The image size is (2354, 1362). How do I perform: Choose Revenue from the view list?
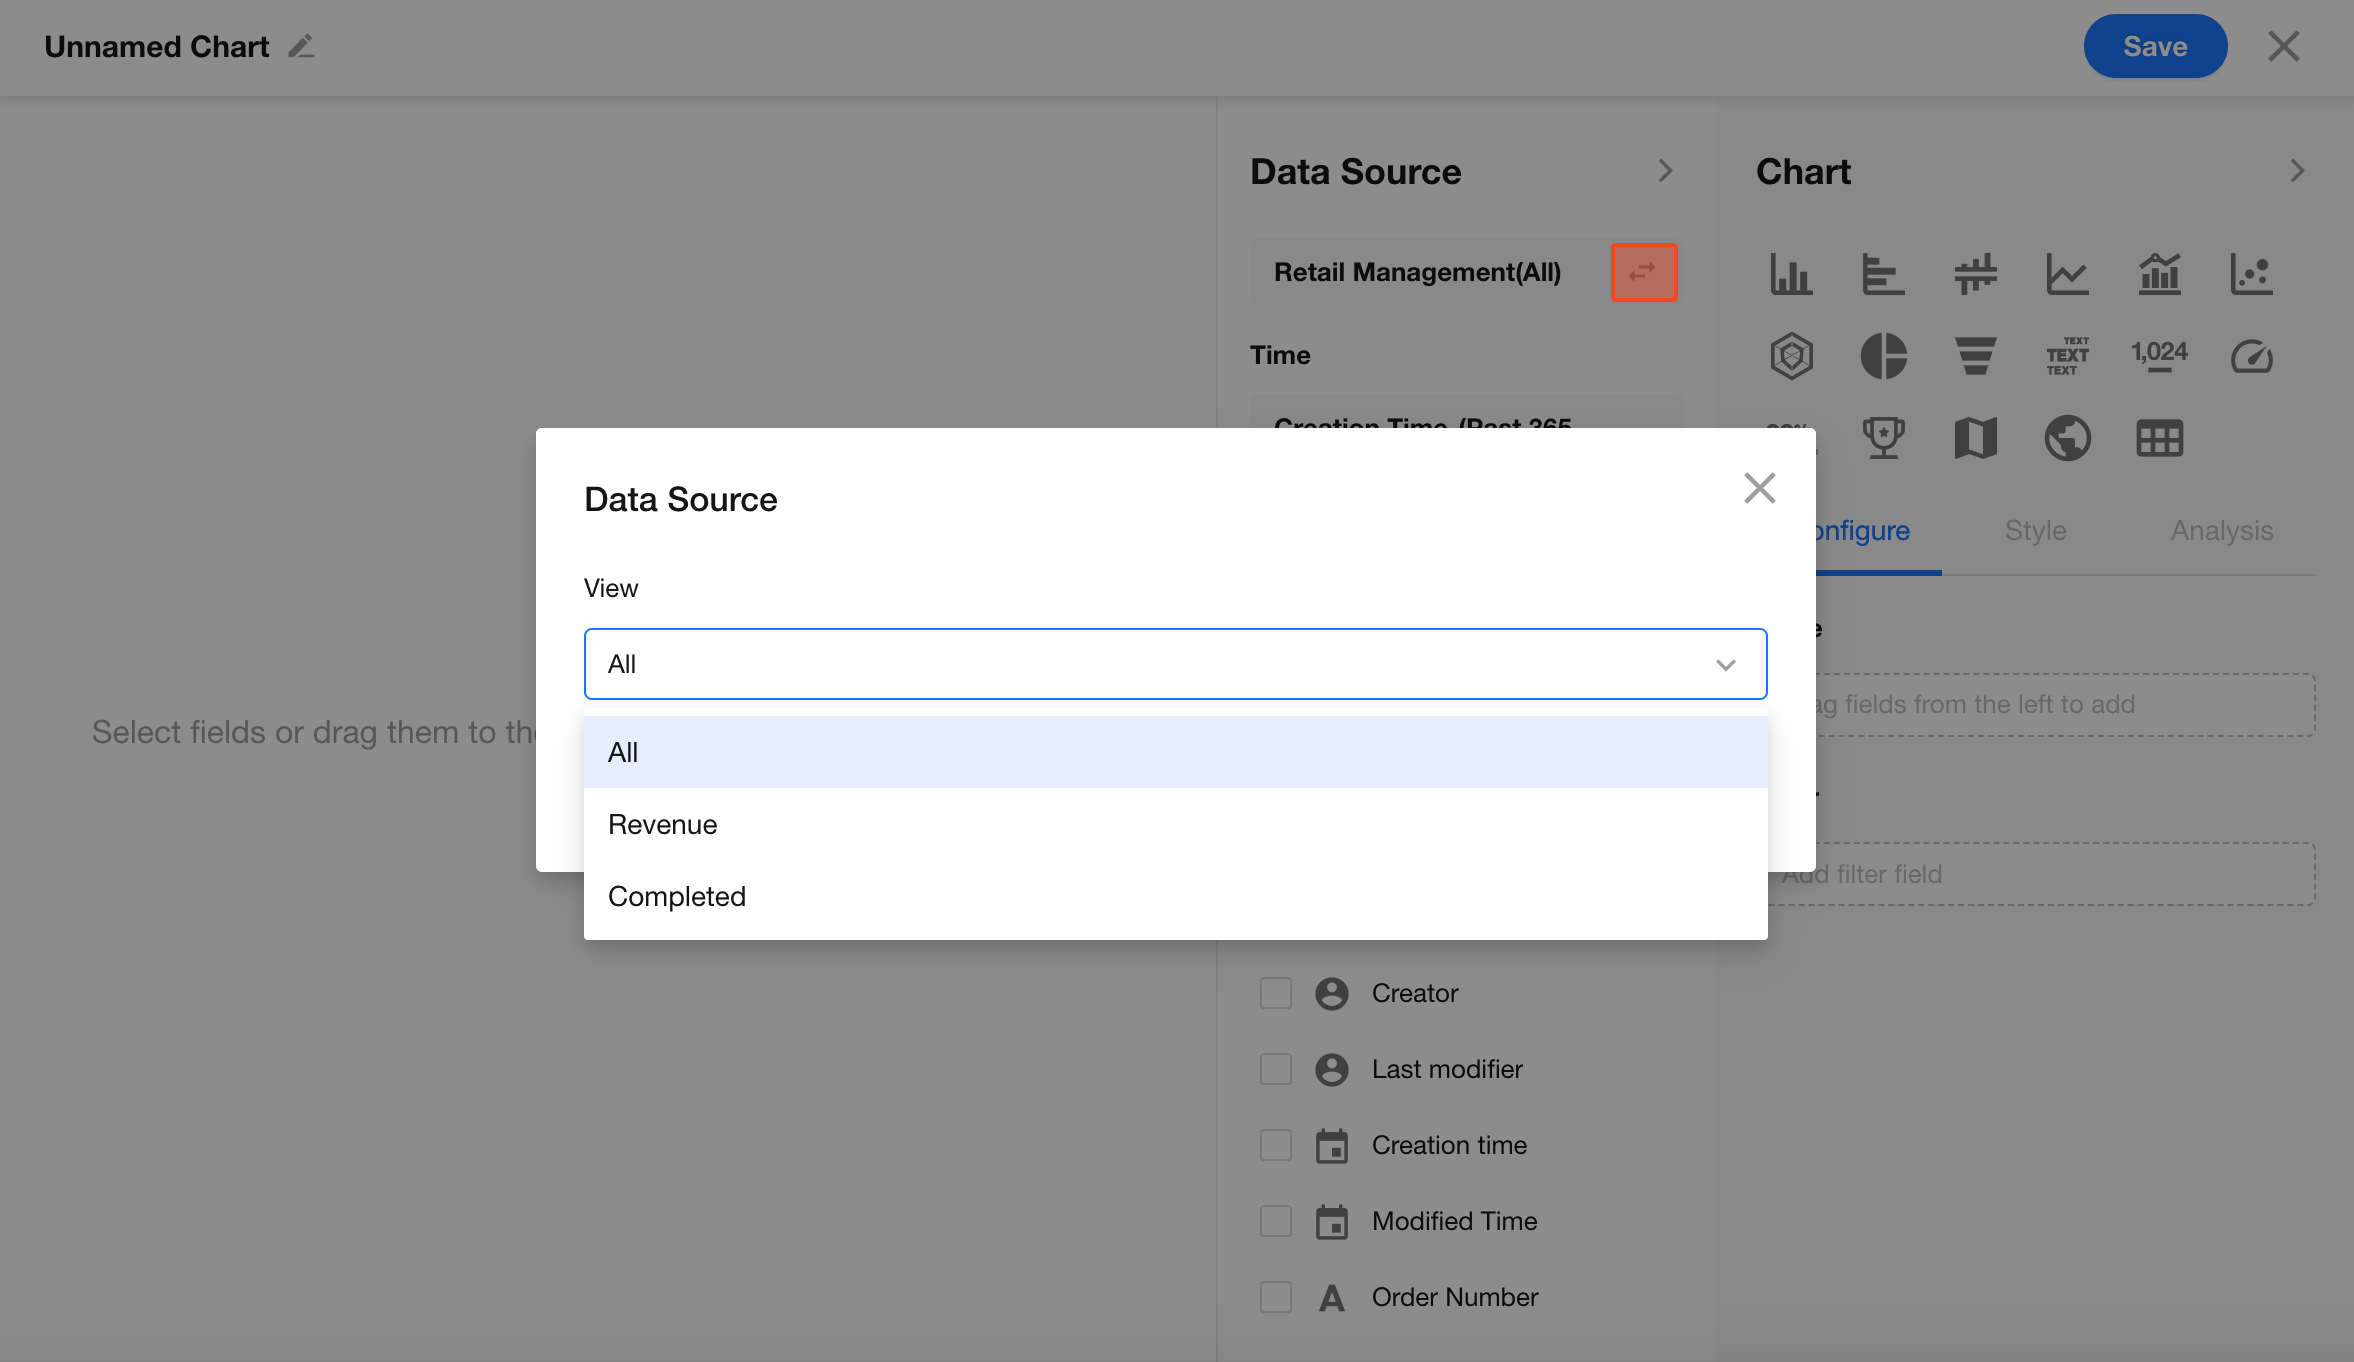(x=663, y=824)
